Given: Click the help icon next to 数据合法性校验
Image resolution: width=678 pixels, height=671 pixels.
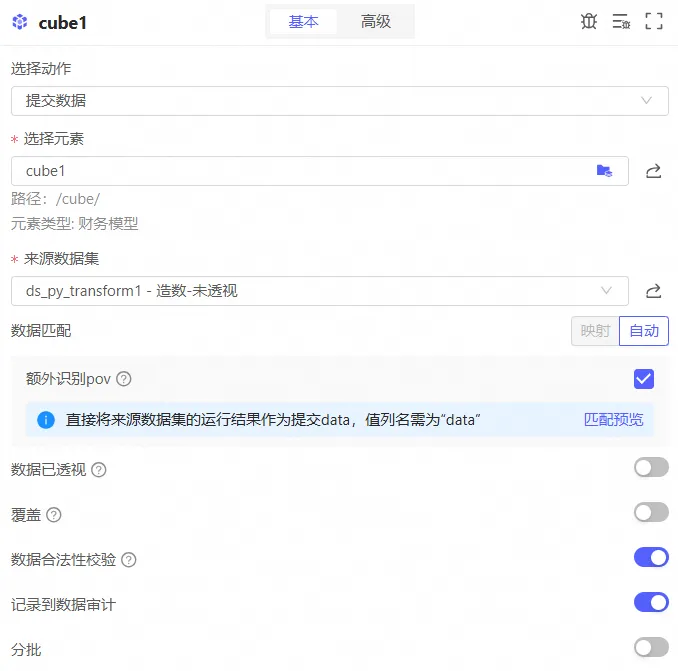Looking at the screenshot, I should tap(129, 560).
